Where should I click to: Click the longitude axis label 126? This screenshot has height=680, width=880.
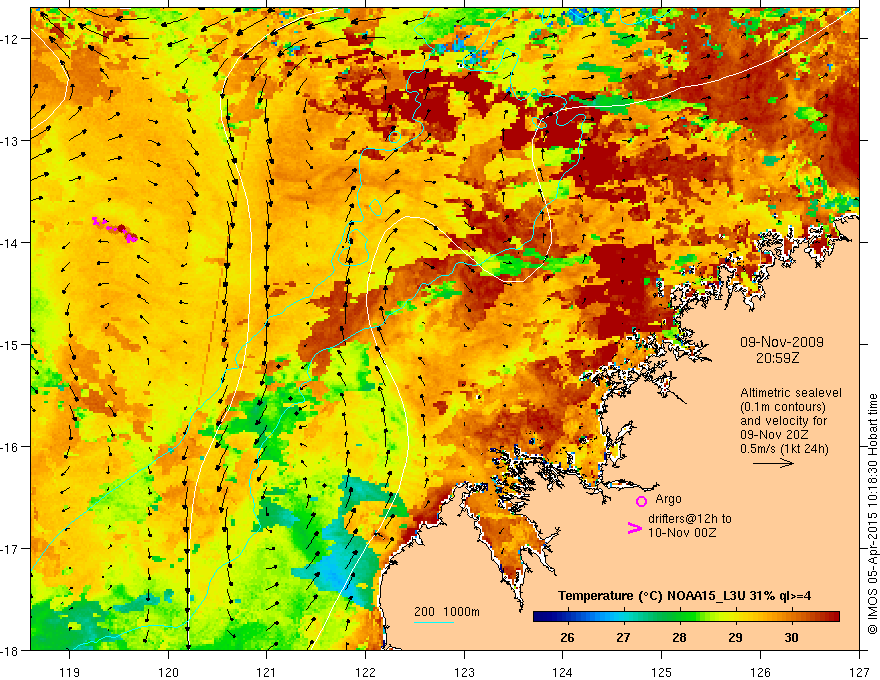[760, 672]
